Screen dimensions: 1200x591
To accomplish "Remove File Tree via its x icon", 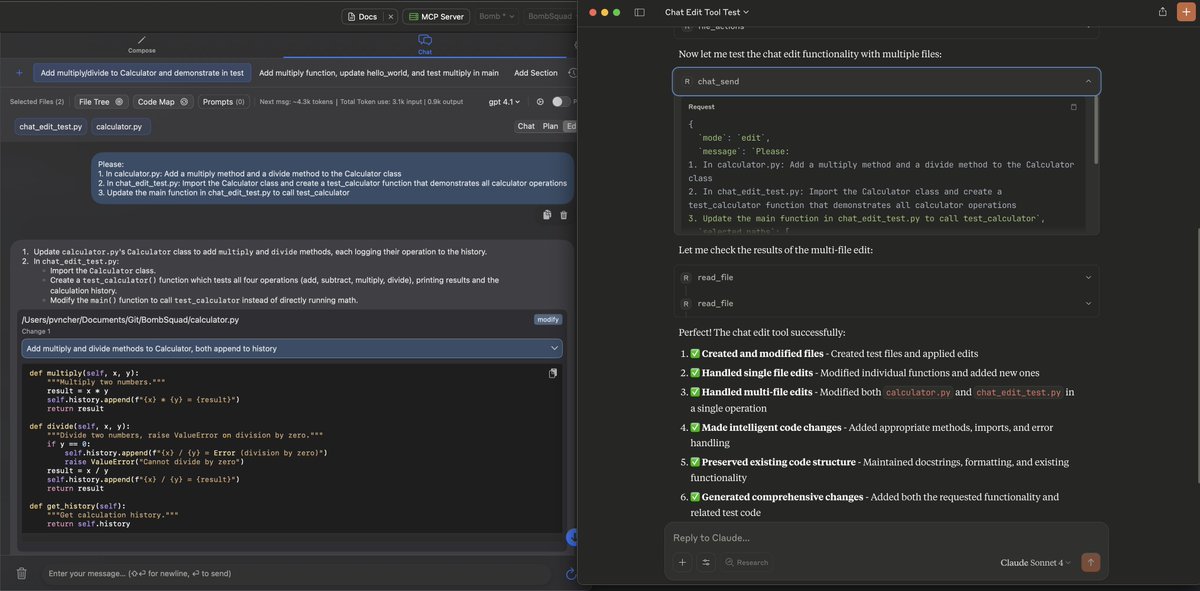I will tap(119, 102).
